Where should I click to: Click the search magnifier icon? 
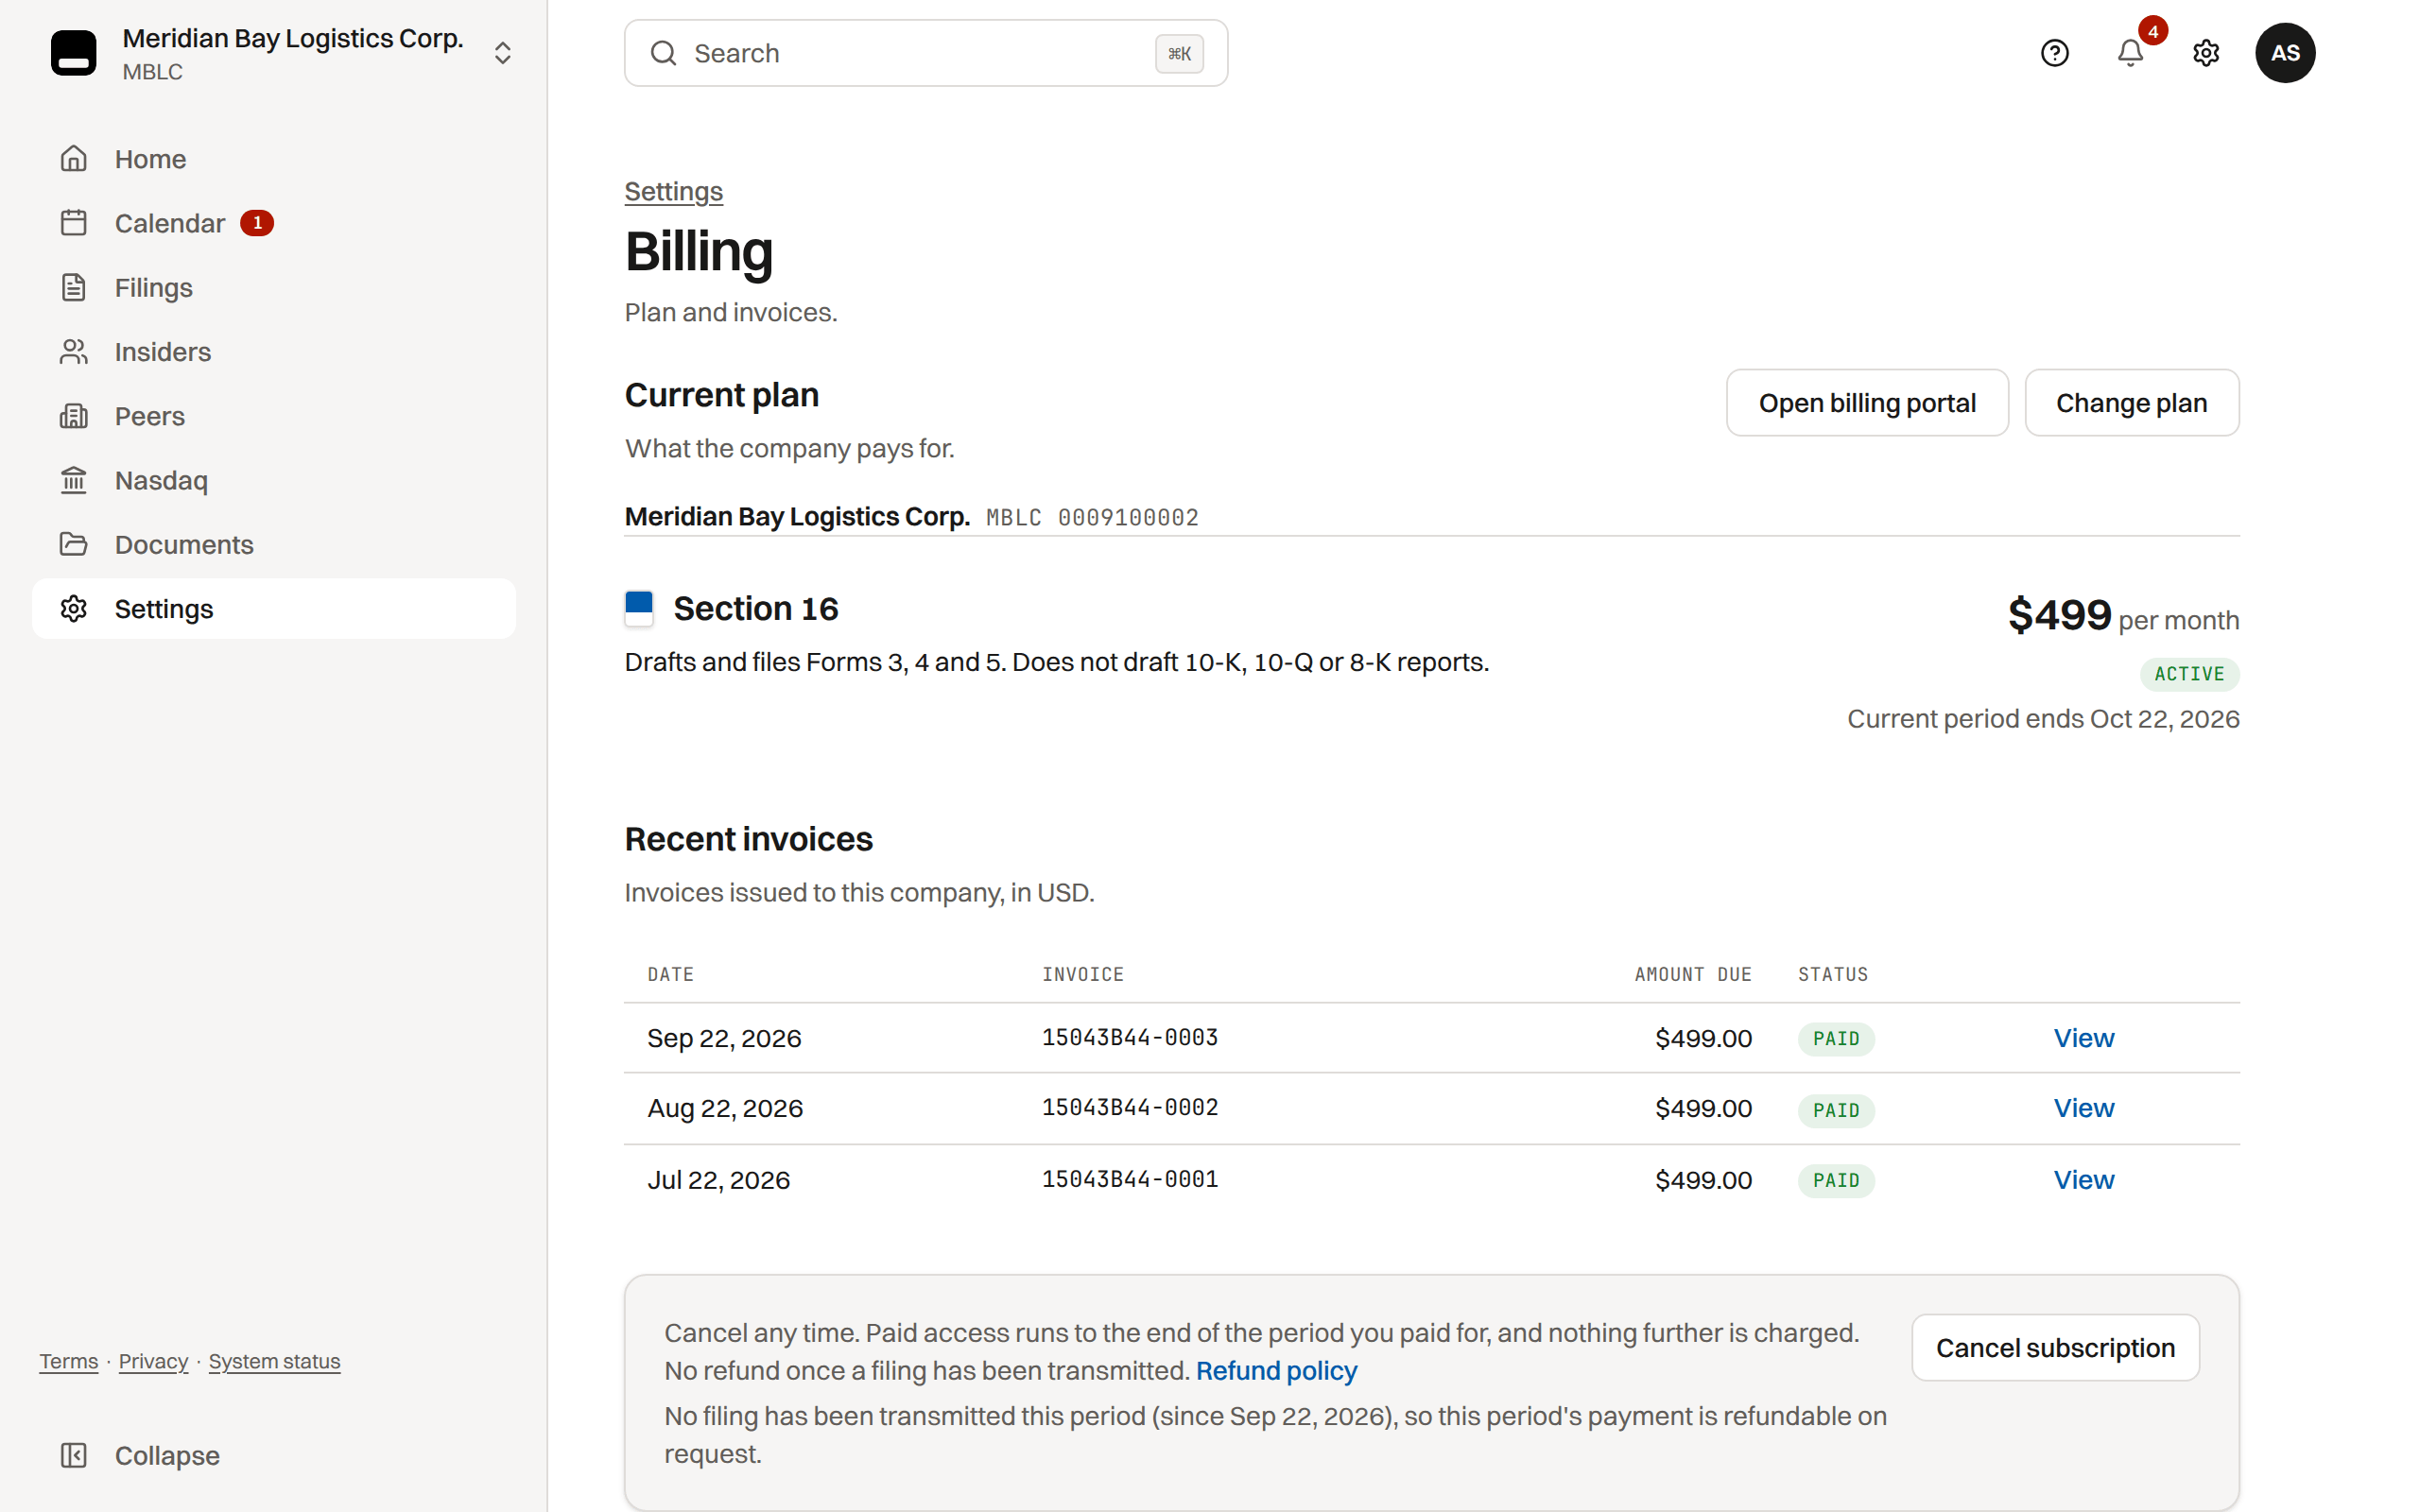coord(663,53)
